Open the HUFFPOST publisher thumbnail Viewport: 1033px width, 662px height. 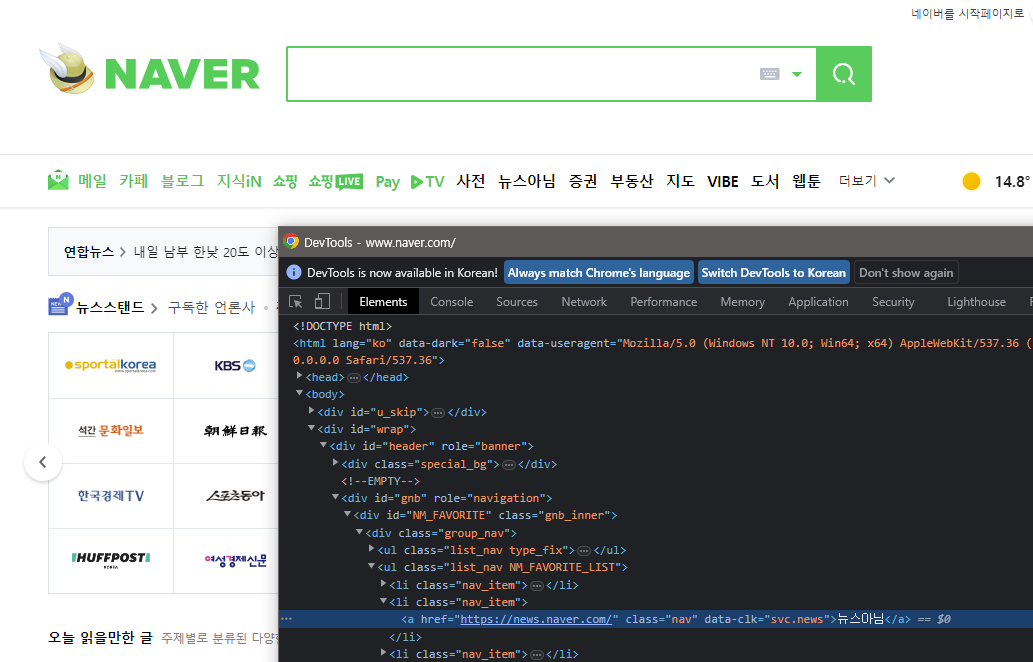click(x=111, y=561)
